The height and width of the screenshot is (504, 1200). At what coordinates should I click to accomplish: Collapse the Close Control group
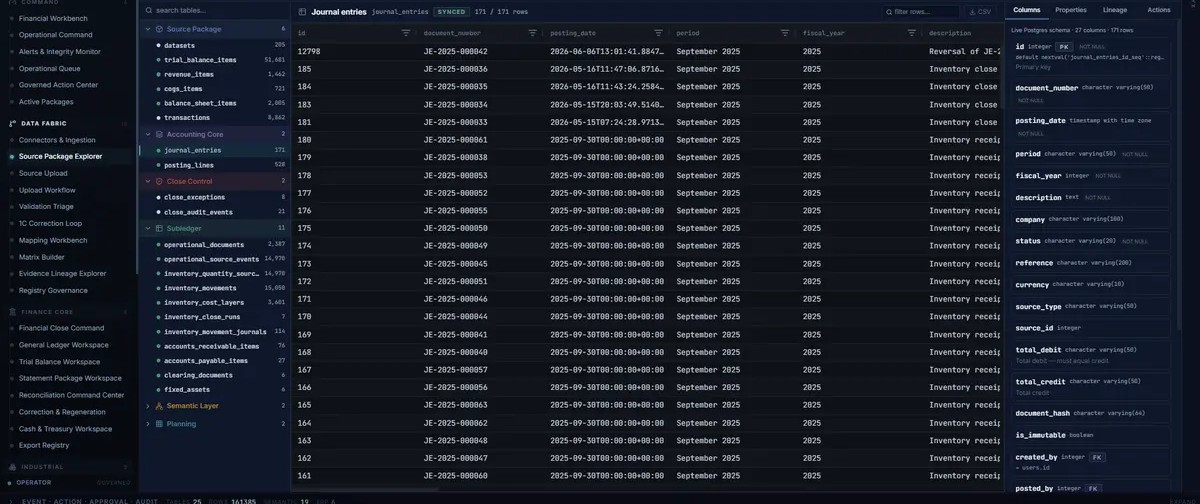click(148, 181)
